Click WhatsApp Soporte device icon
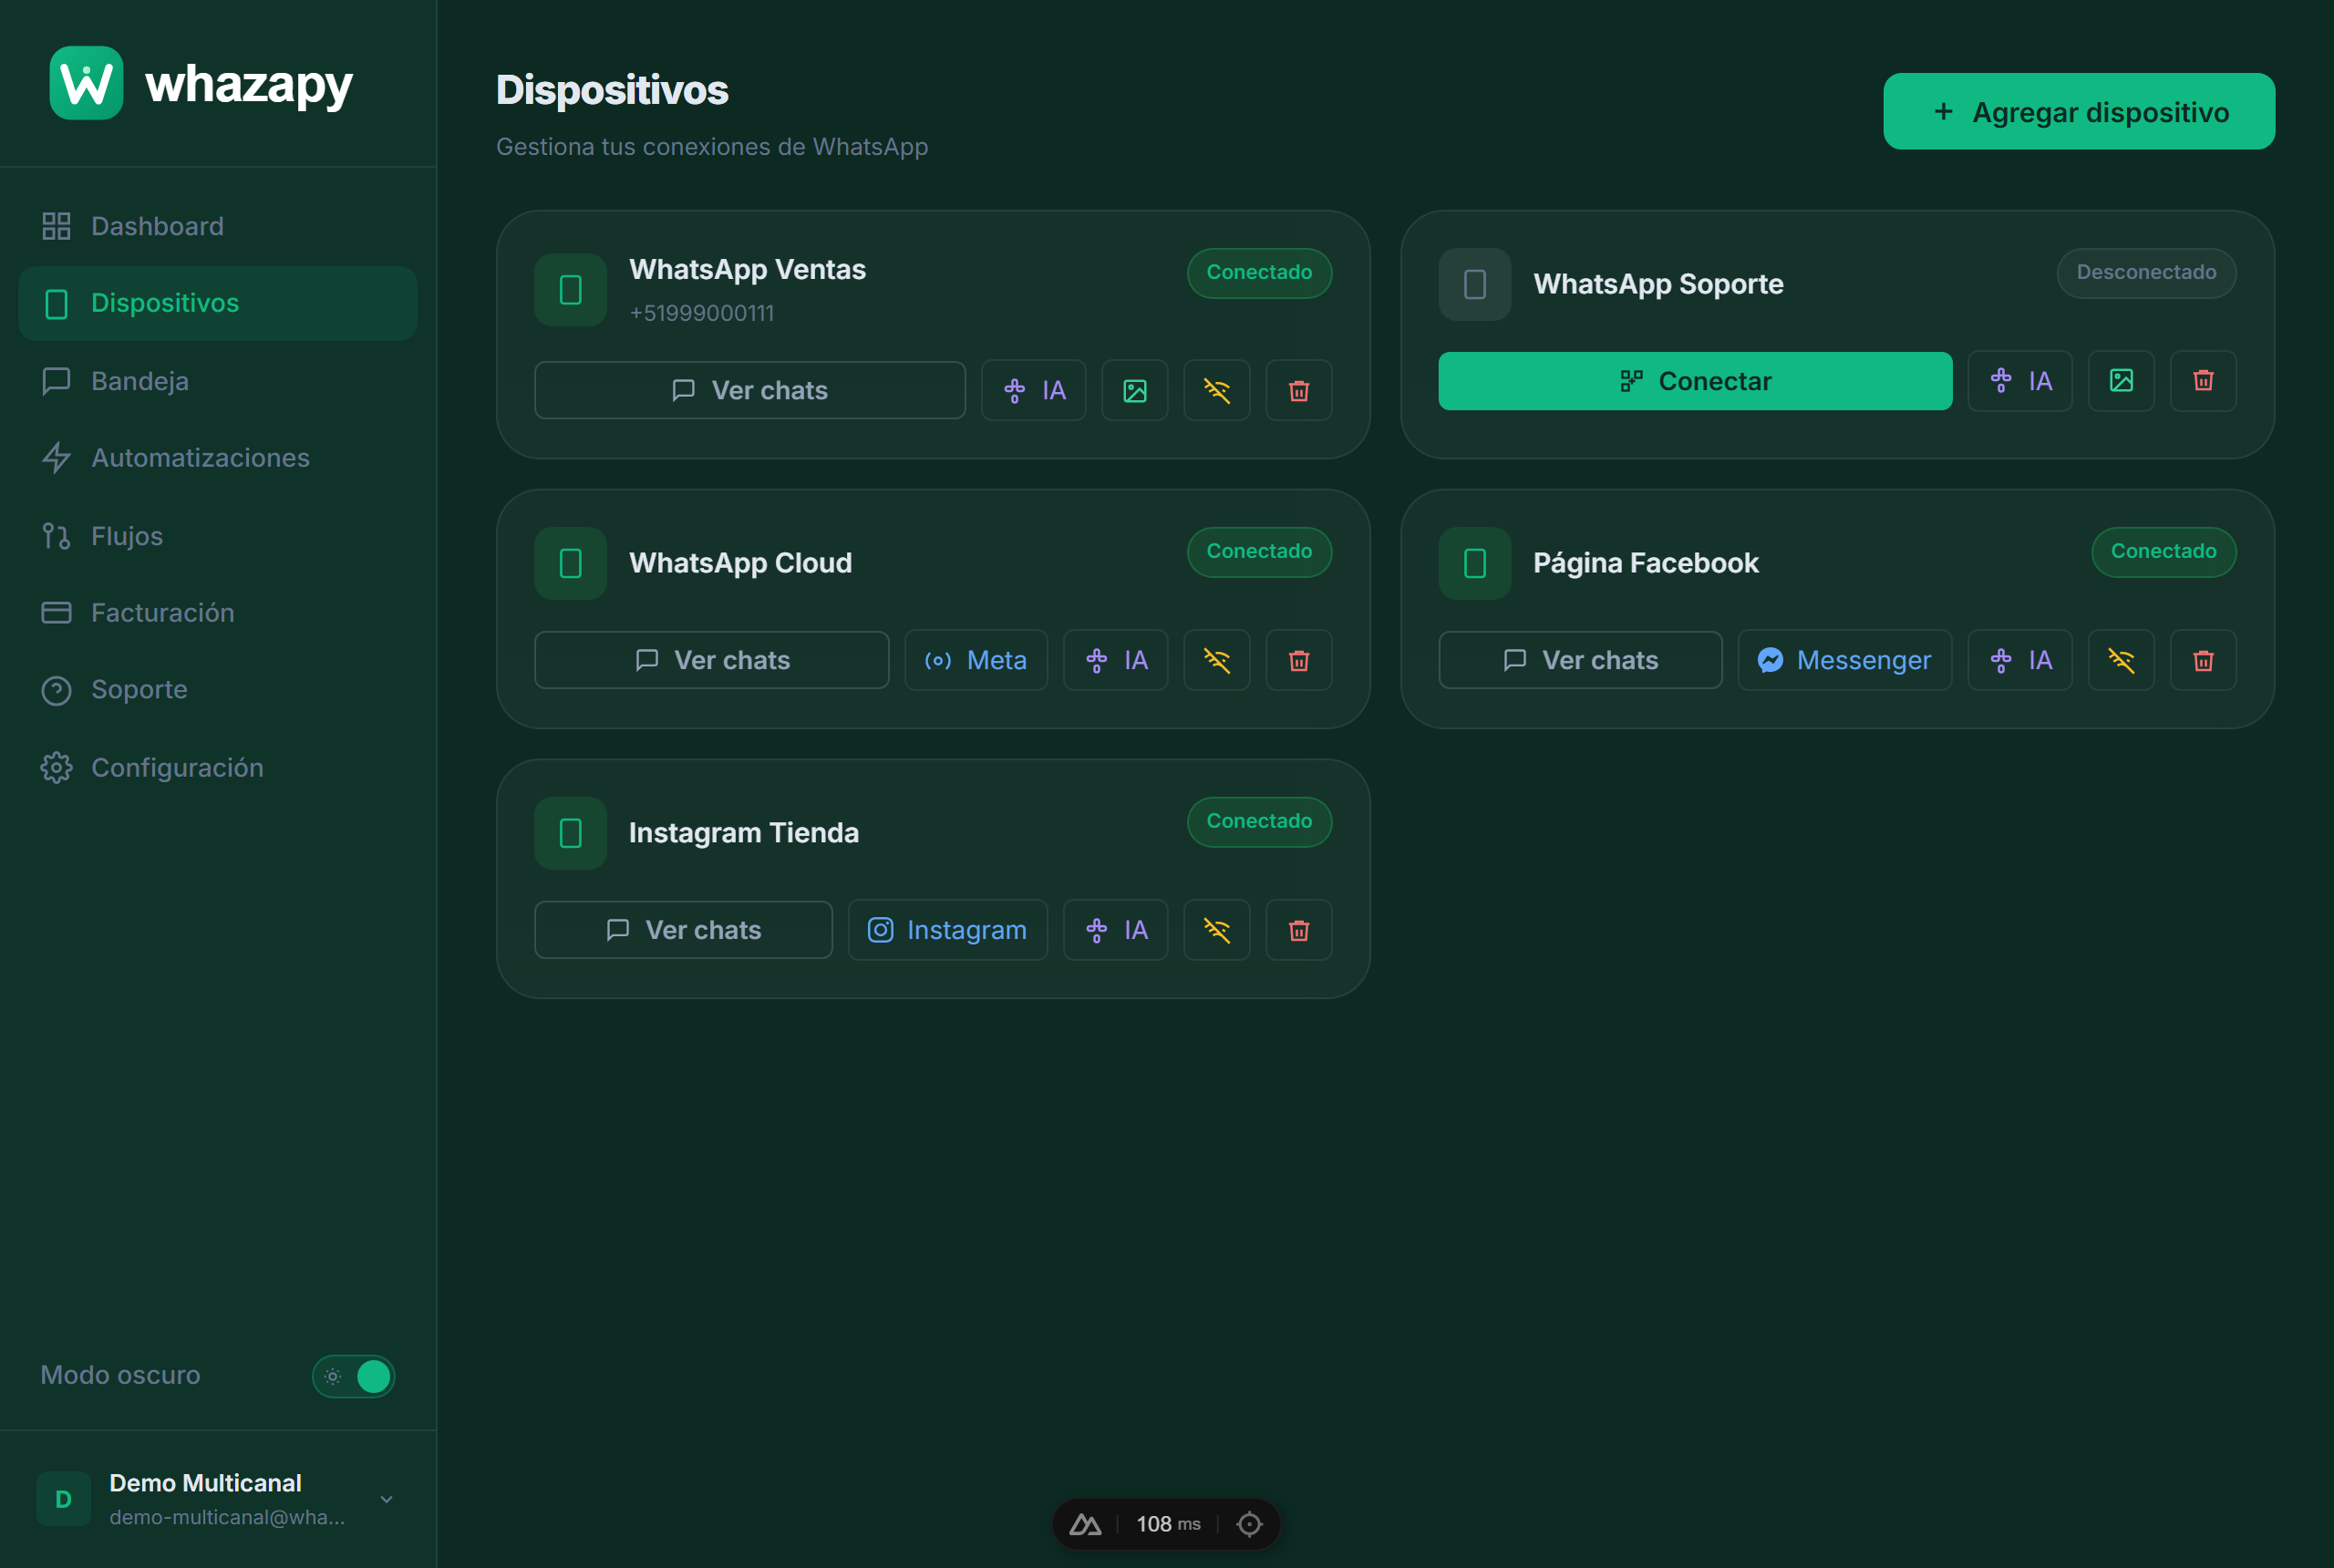 tap(1474, 284)
